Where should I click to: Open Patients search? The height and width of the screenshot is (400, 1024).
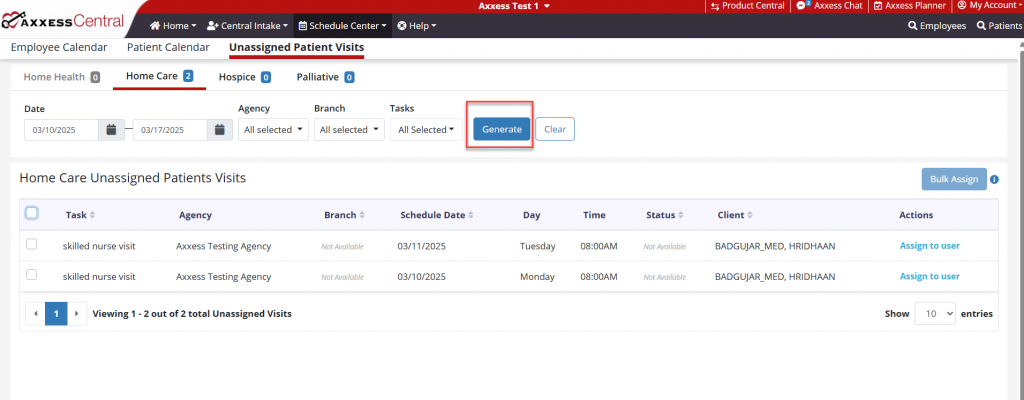point(999,26)
